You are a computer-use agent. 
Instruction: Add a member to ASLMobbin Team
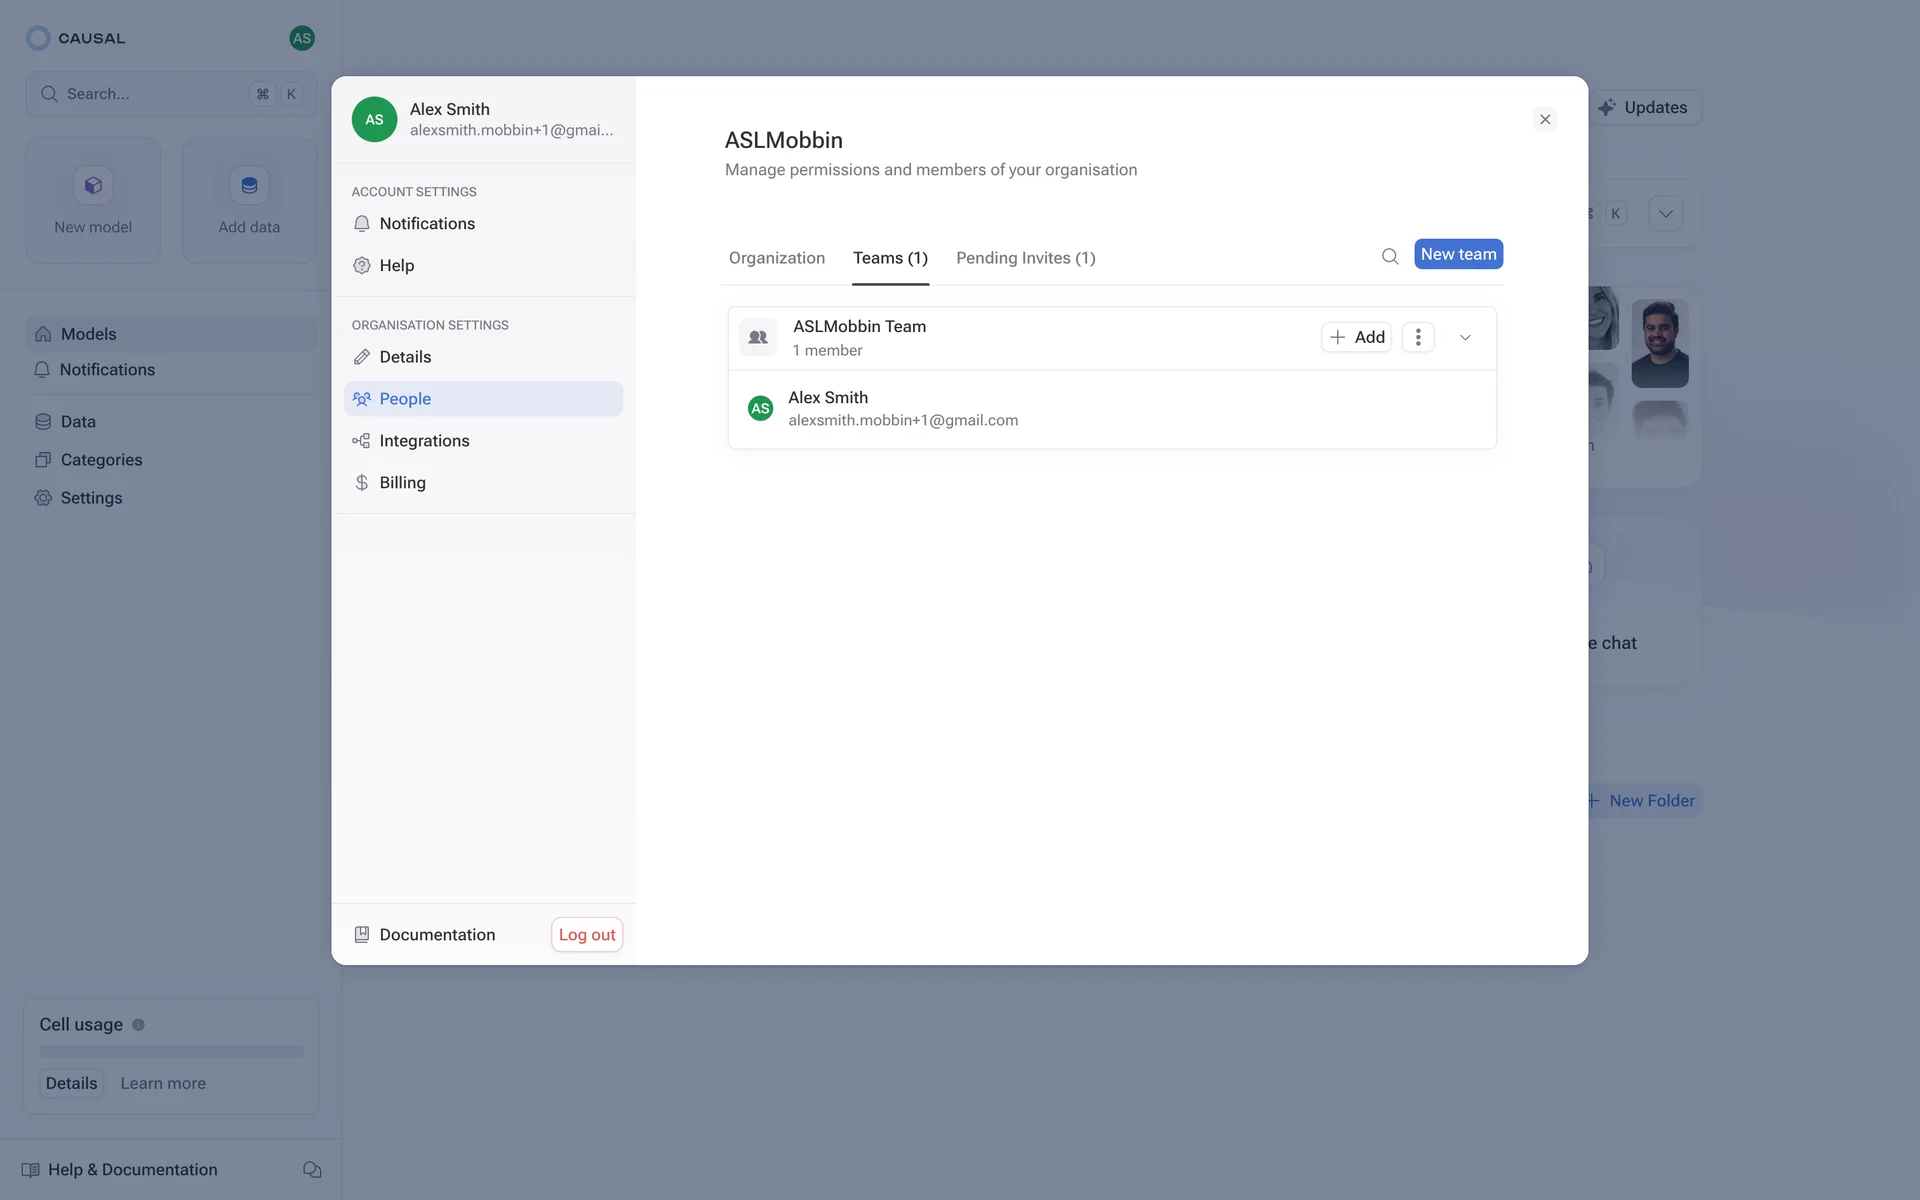pos(1356,337)
